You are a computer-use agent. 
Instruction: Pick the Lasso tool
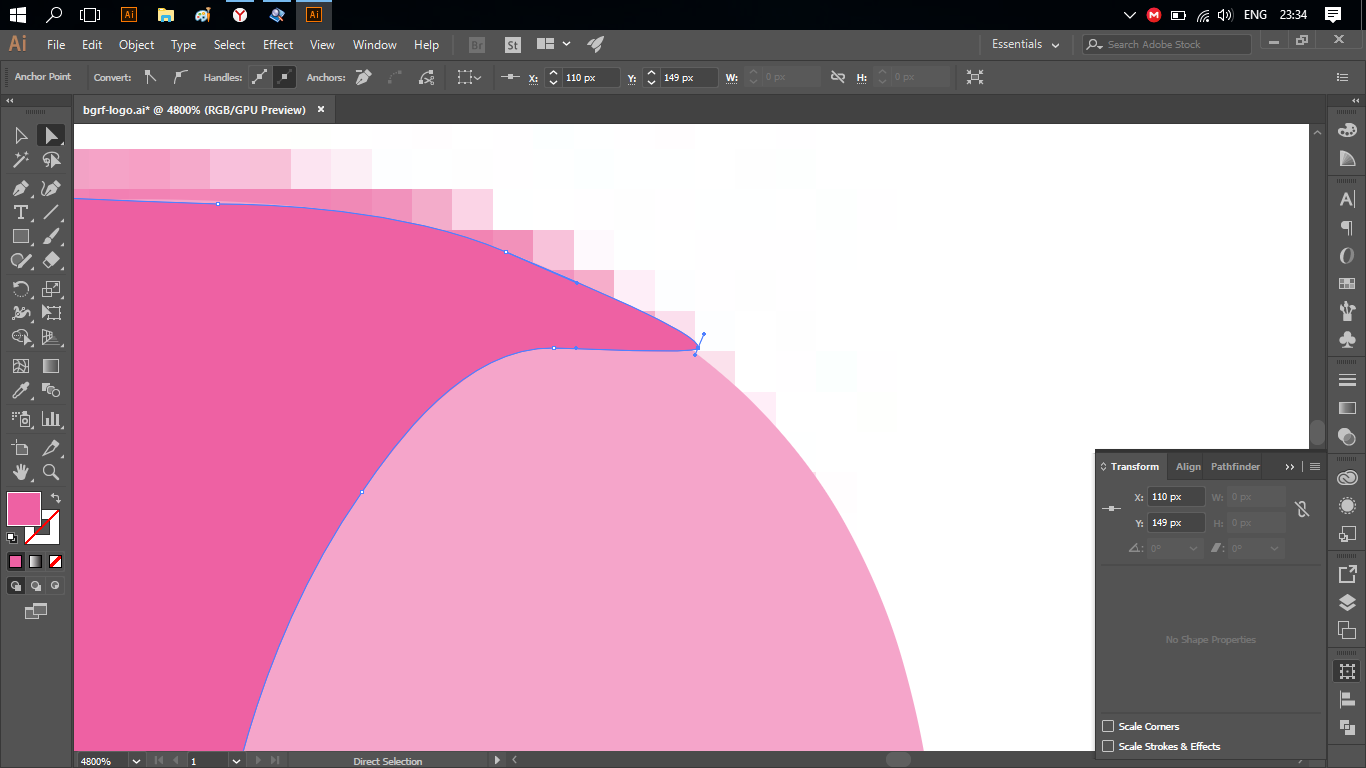[x=51, y=160]
